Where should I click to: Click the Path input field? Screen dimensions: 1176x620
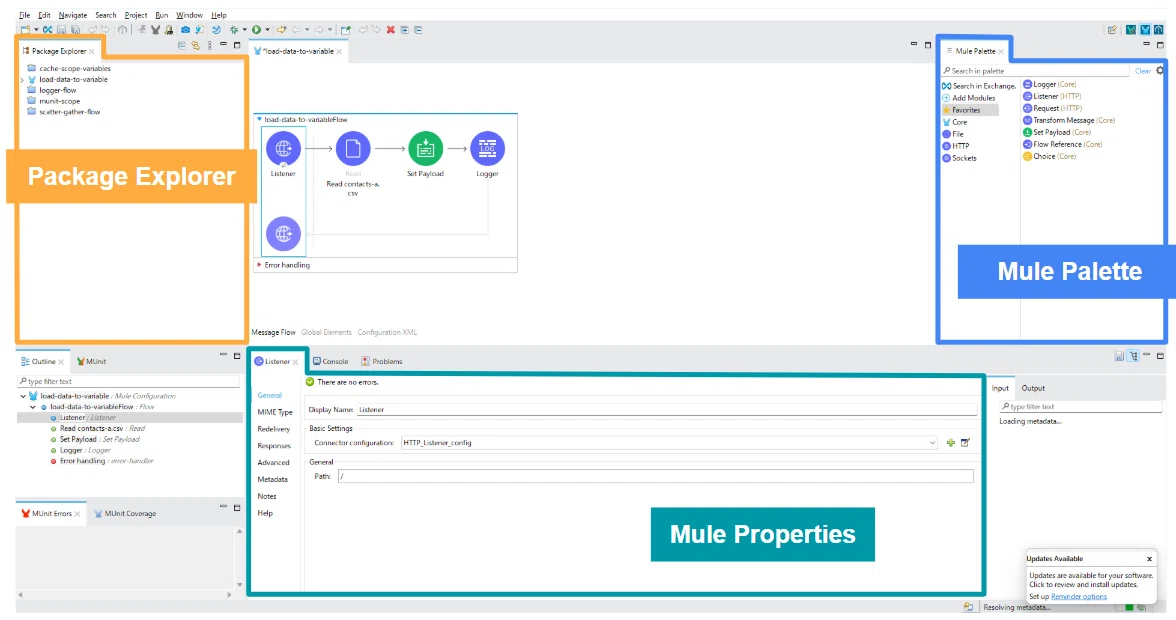click(x=656, y=476)
